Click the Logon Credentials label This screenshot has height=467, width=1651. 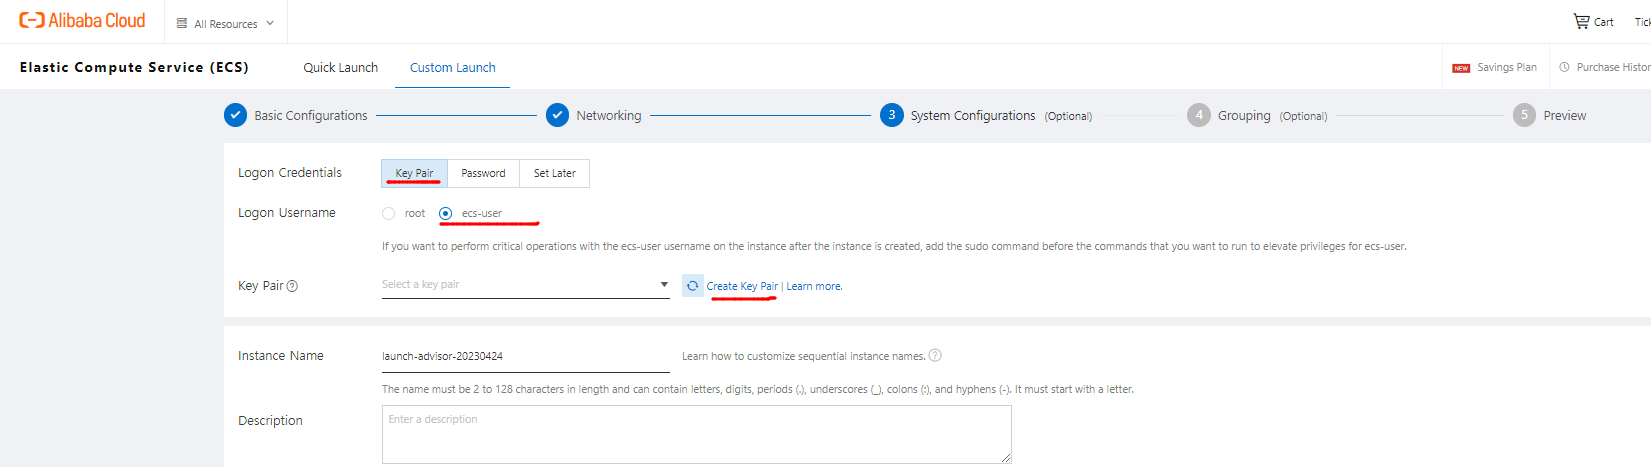tap(290, 173)
